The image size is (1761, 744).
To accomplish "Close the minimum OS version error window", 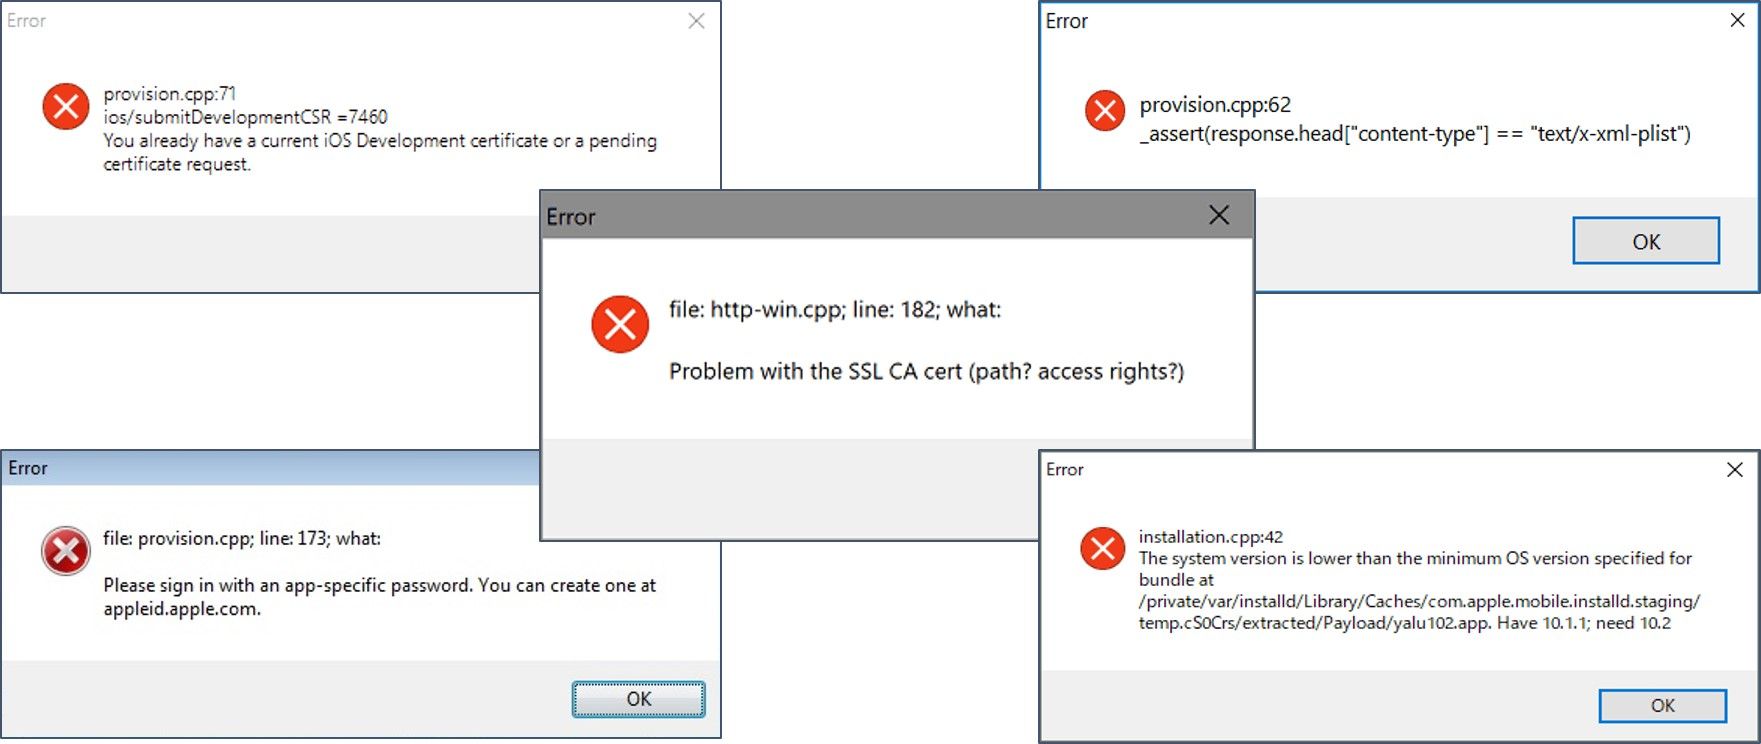I will click(x=1735, y=469).
